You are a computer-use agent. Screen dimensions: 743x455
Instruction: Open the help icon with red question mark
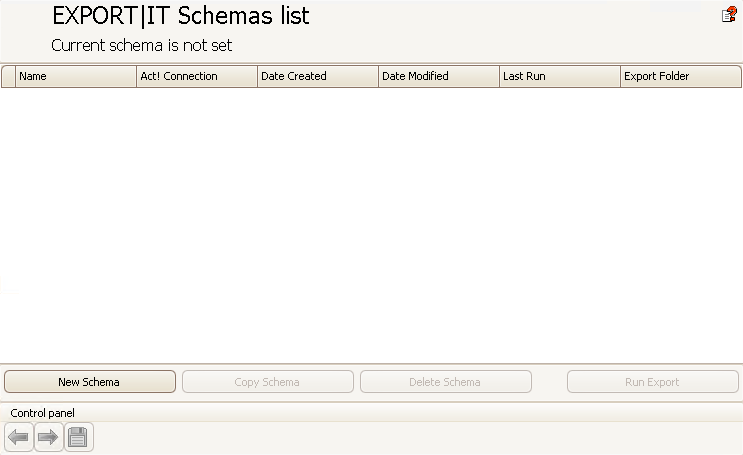[729, 14]
